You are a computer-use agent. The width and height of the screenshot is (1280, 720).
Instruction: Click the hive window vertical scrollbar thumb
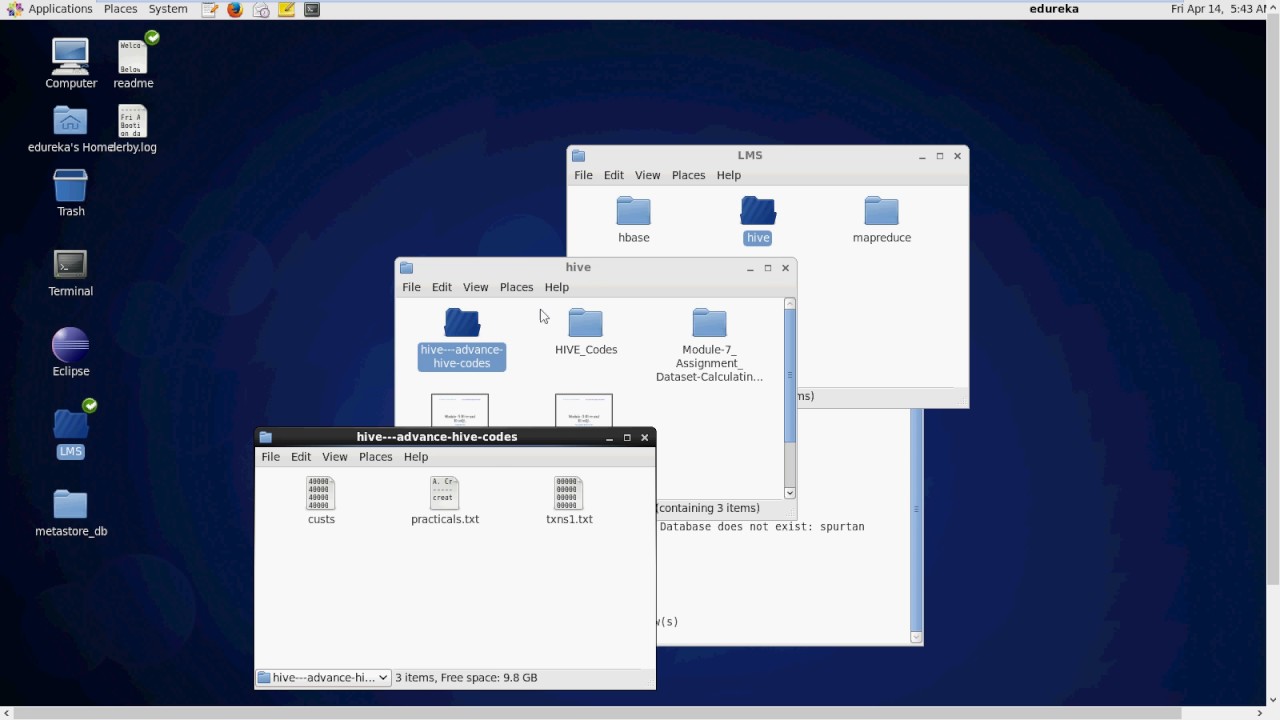coord(790,376)
